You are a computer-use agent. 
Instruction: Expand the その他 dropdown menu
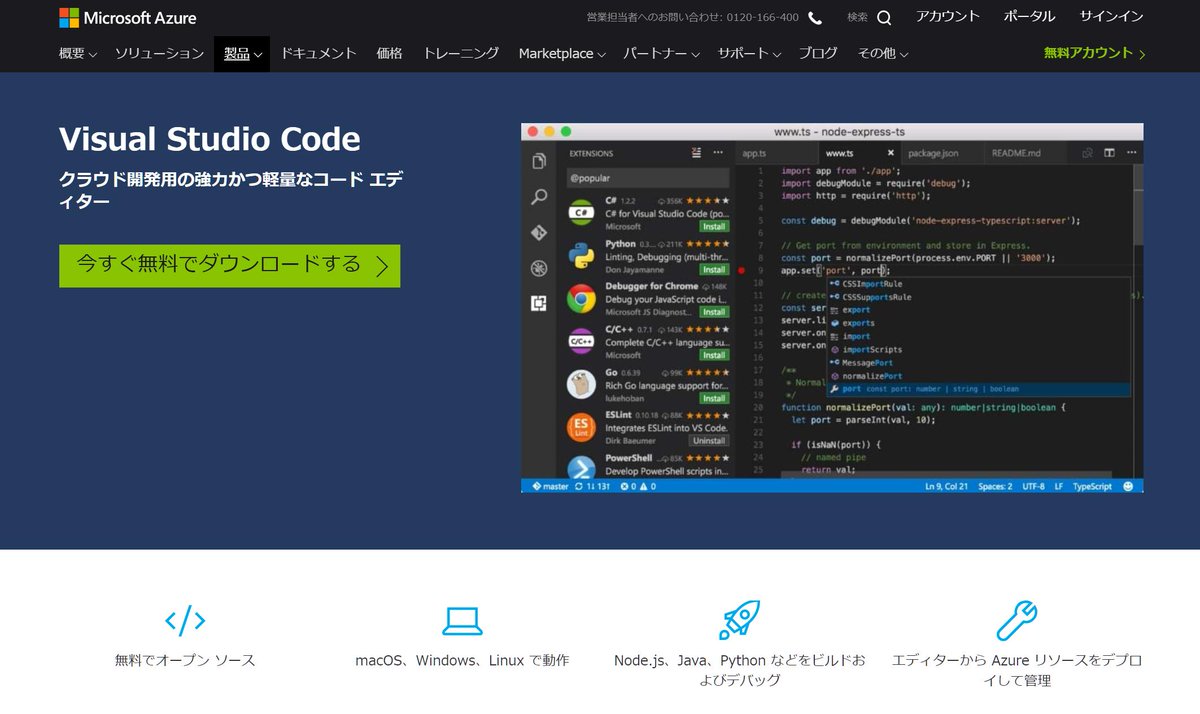883,54
